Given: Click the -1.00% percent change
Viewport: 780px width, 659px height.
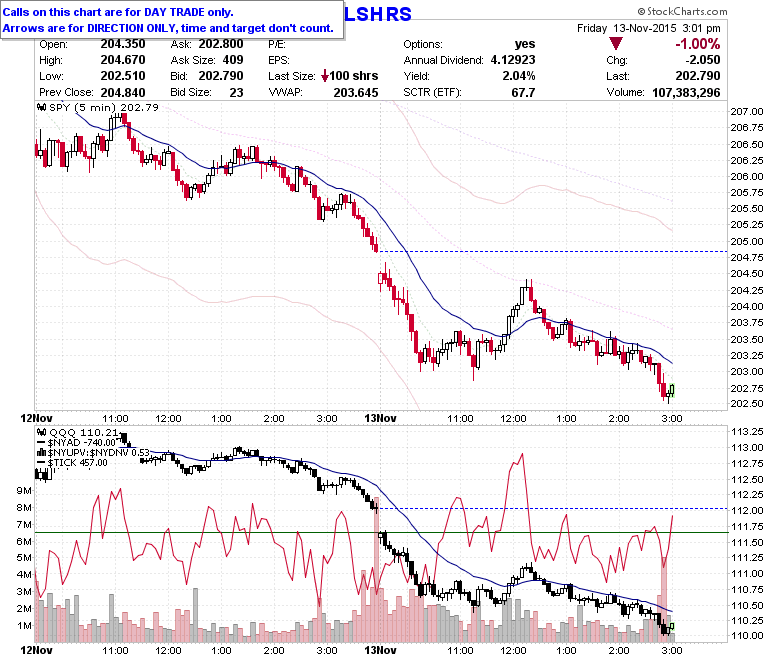Looking at the screenshot, I should pos(697,44).
